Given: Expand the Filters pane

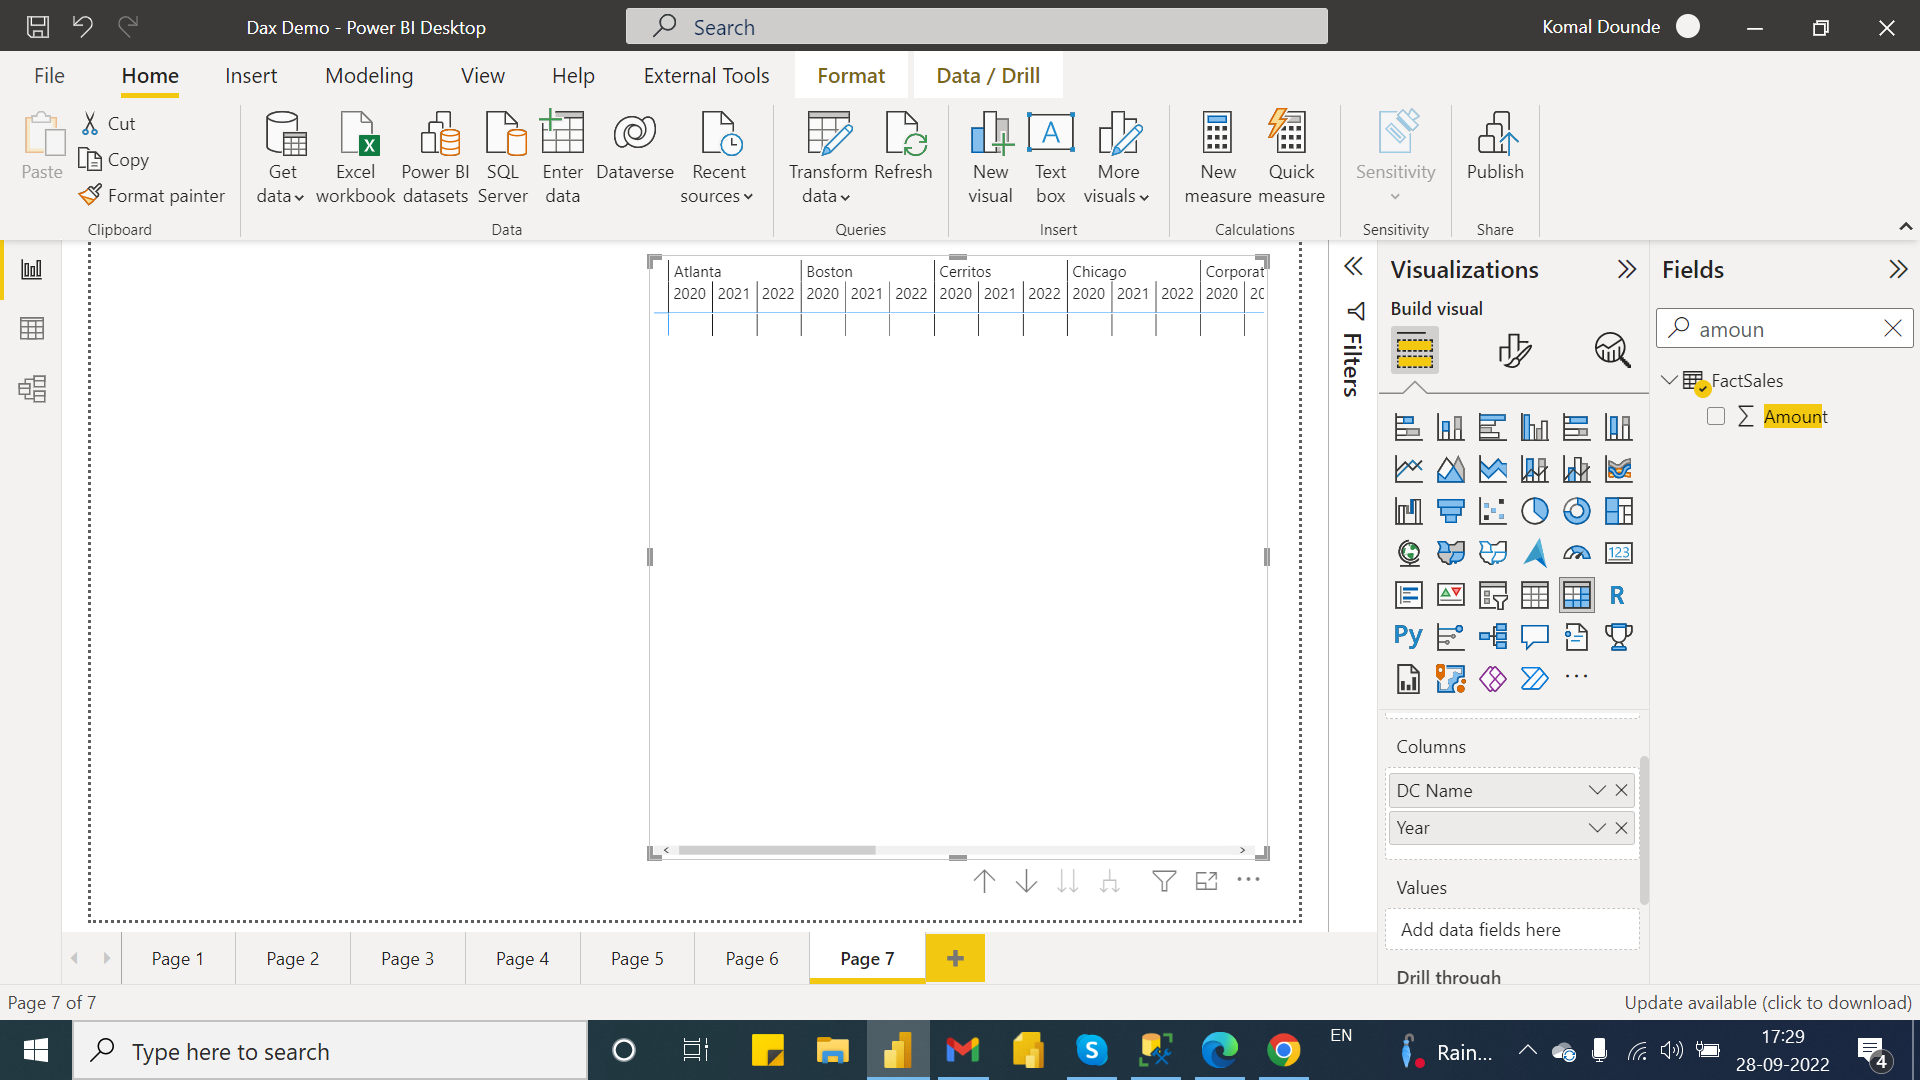Looking at the screenshot, I should click(1353, 267).
